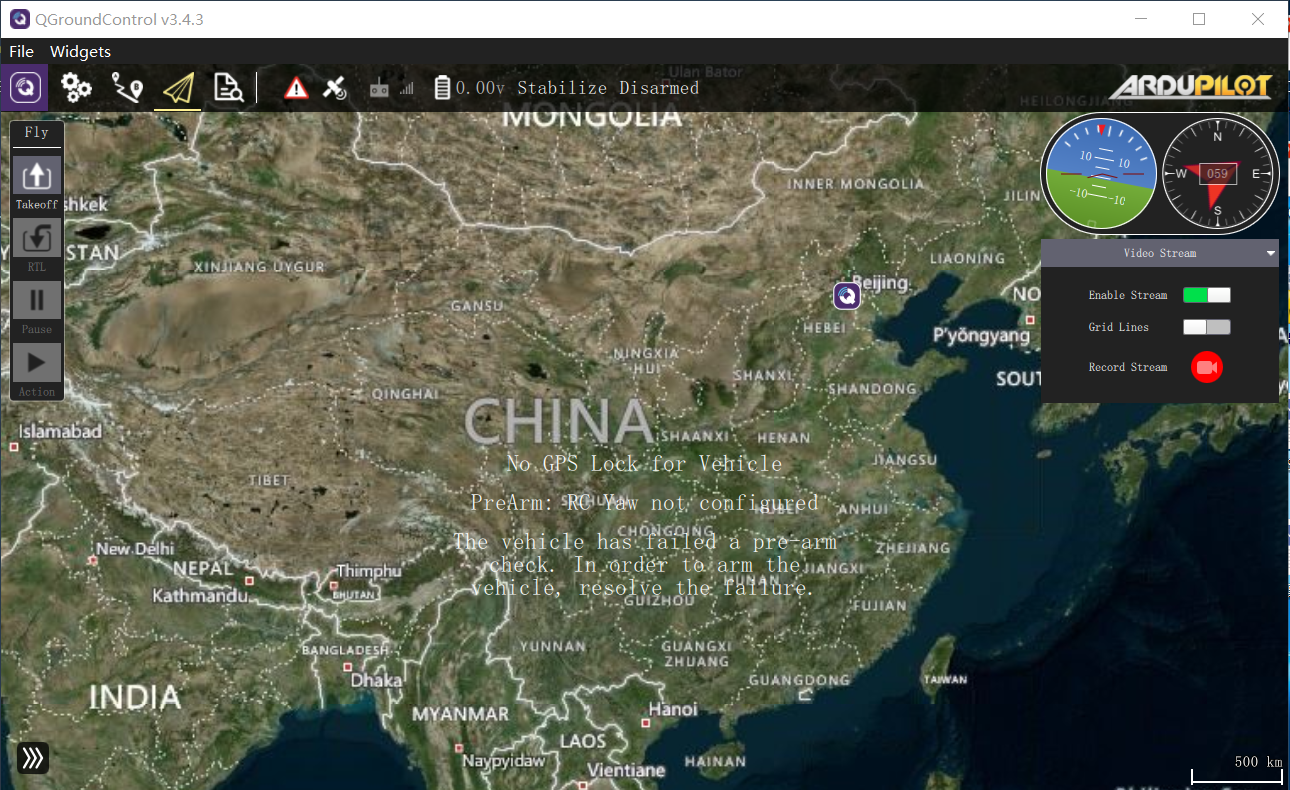
Task: Toggle the Grid Lines switch
Action: pos(1207,327)
